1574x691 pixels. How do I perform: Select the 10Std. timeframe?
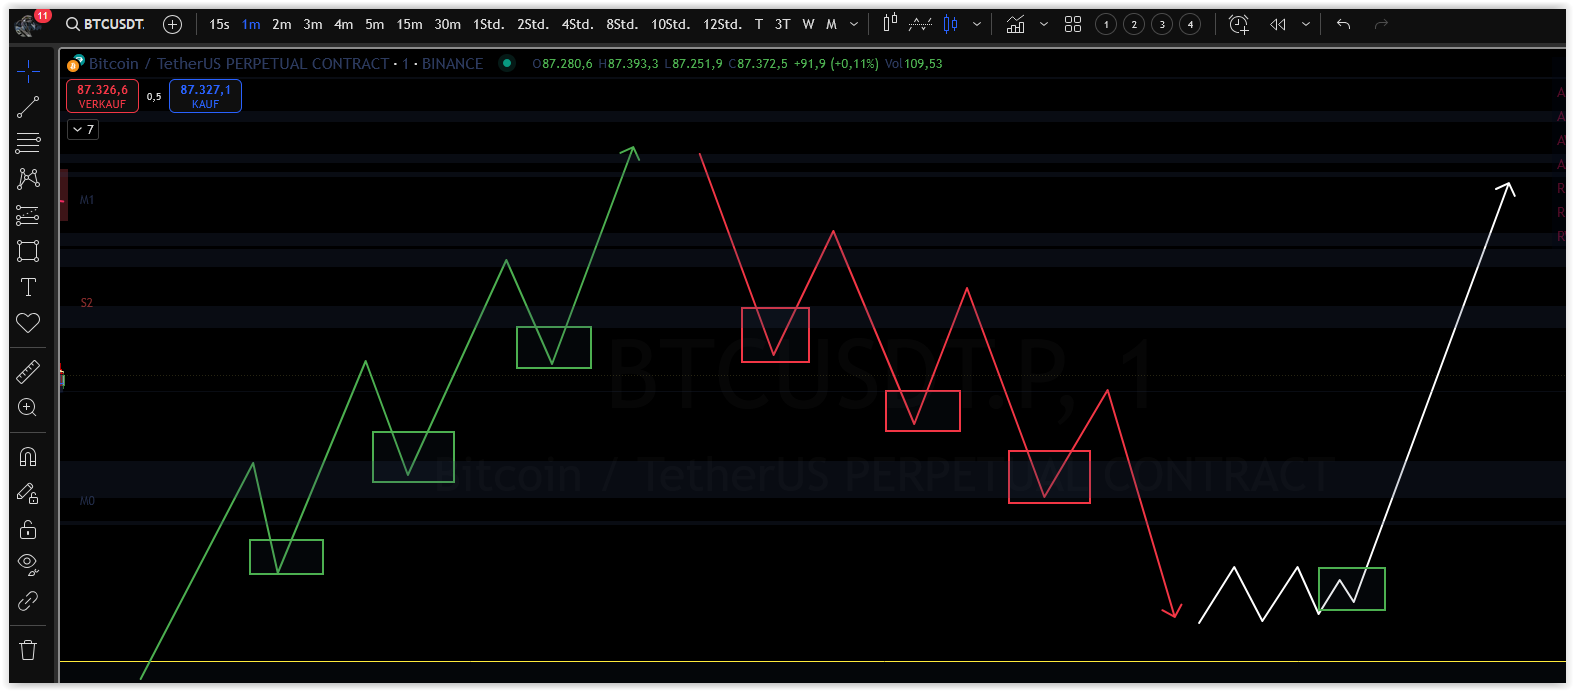click(x=670, y=24)
